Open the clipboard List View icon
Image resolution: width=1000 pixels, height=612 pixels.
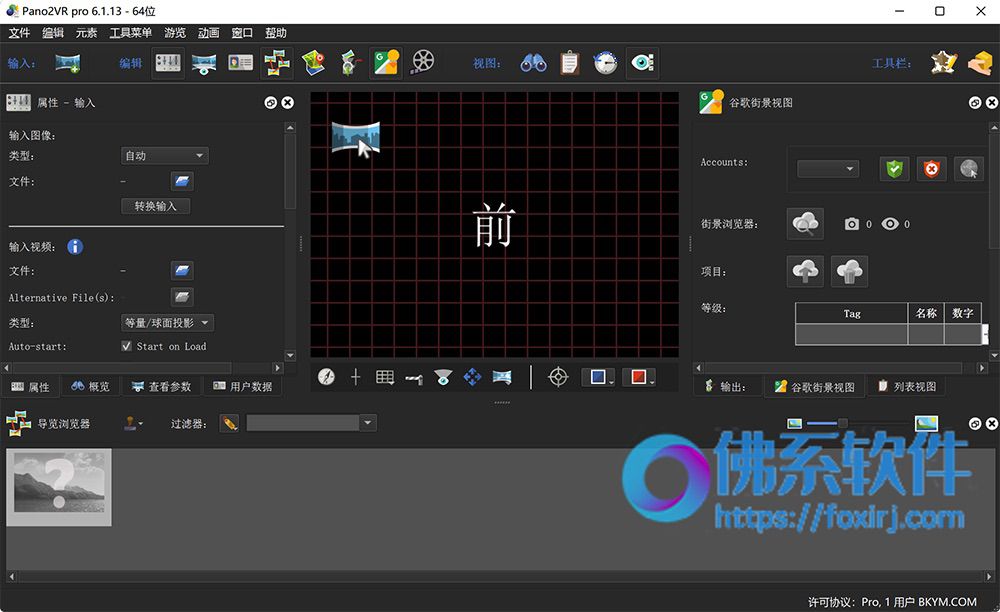click(570, 63)
